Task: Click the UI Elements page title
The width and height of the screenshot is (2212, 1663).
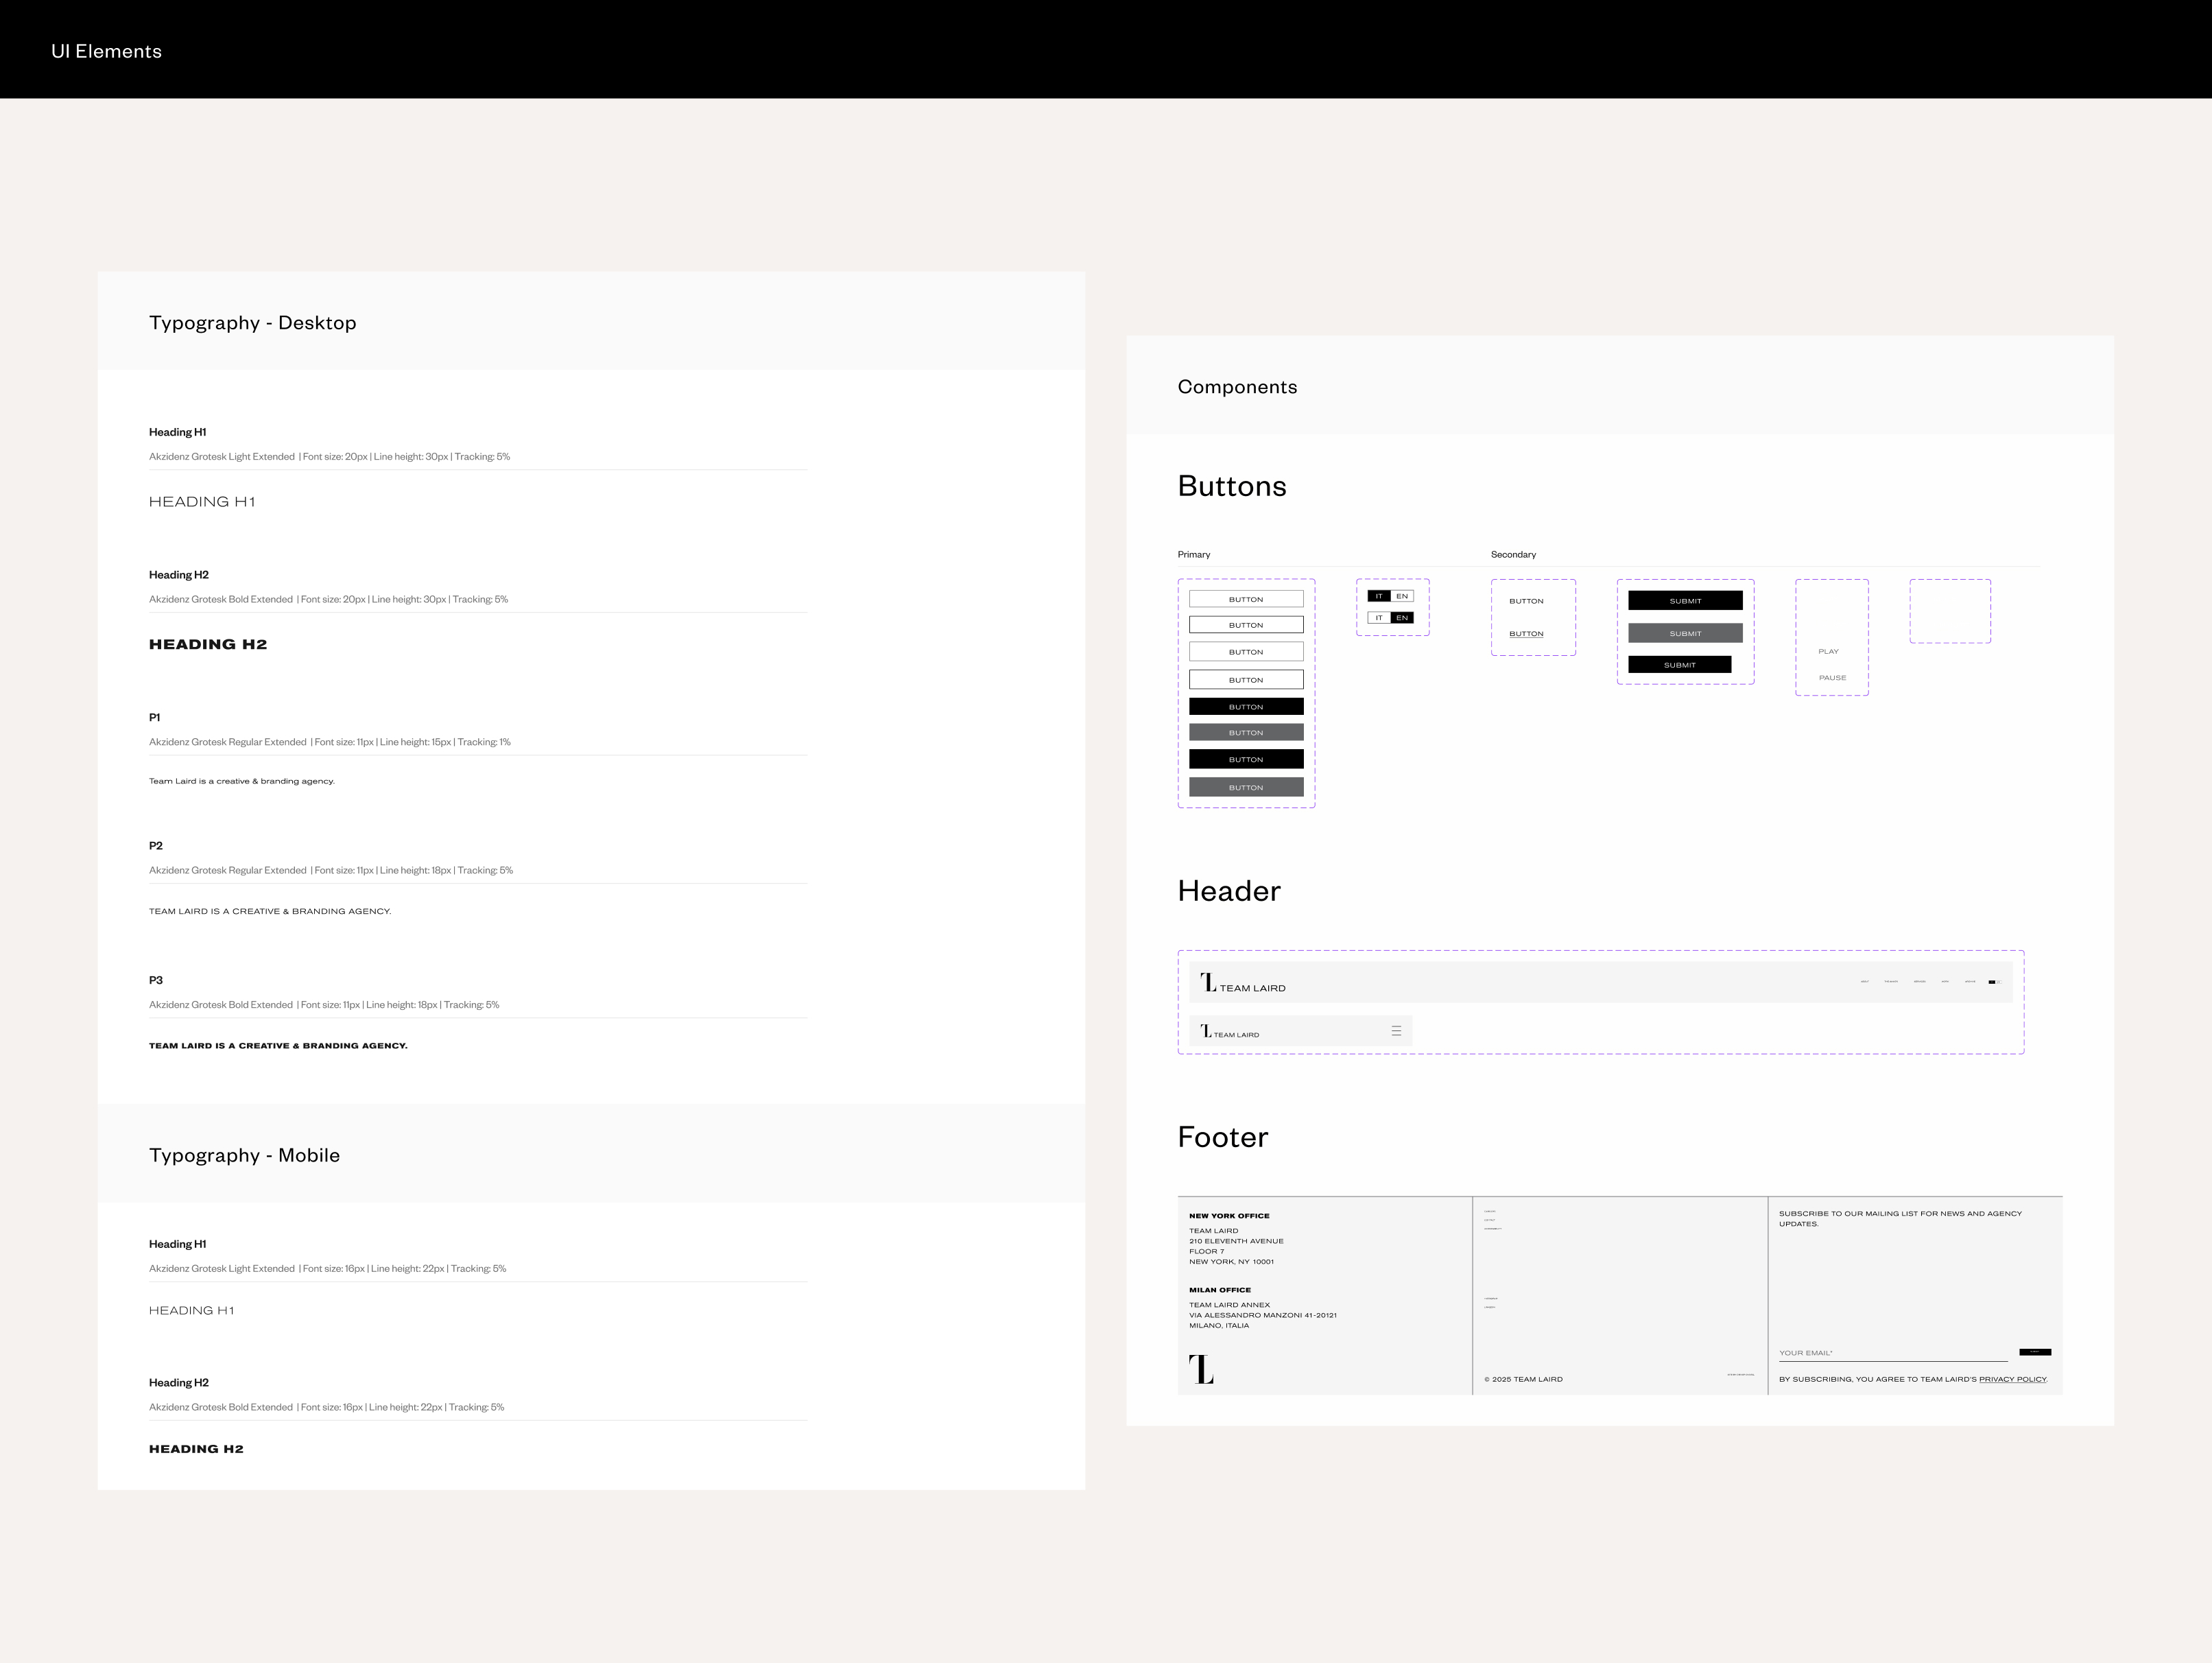Action: tap(106, 52)
